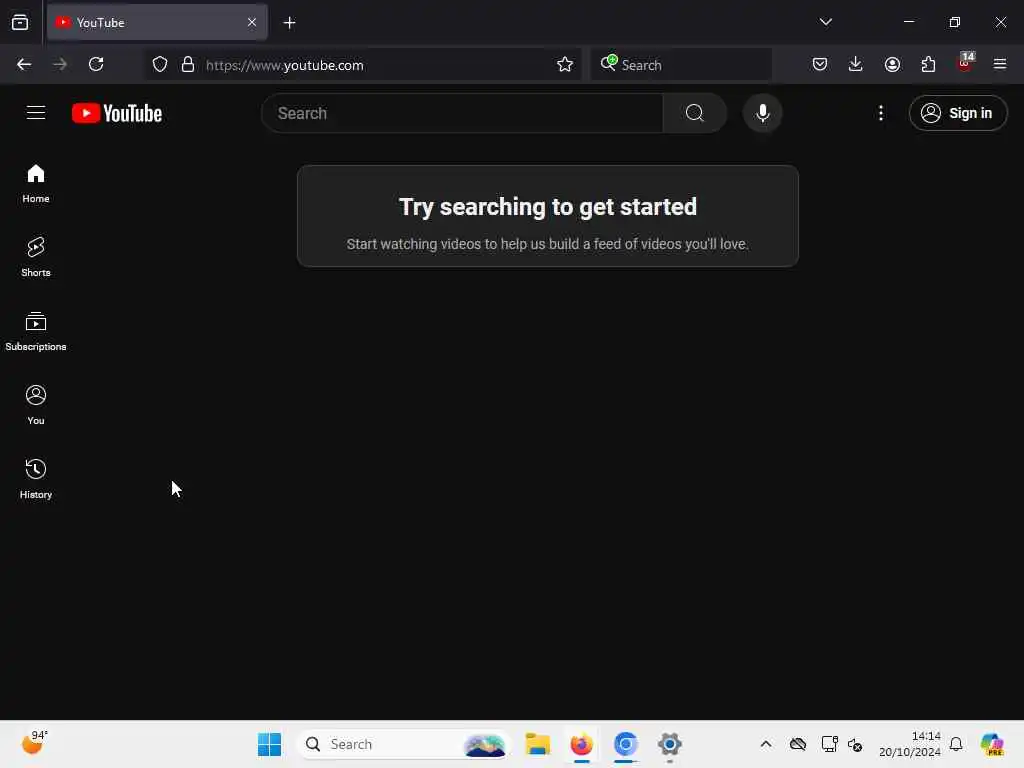
Task: Click the YouTube logo
Action: (117, 113)
